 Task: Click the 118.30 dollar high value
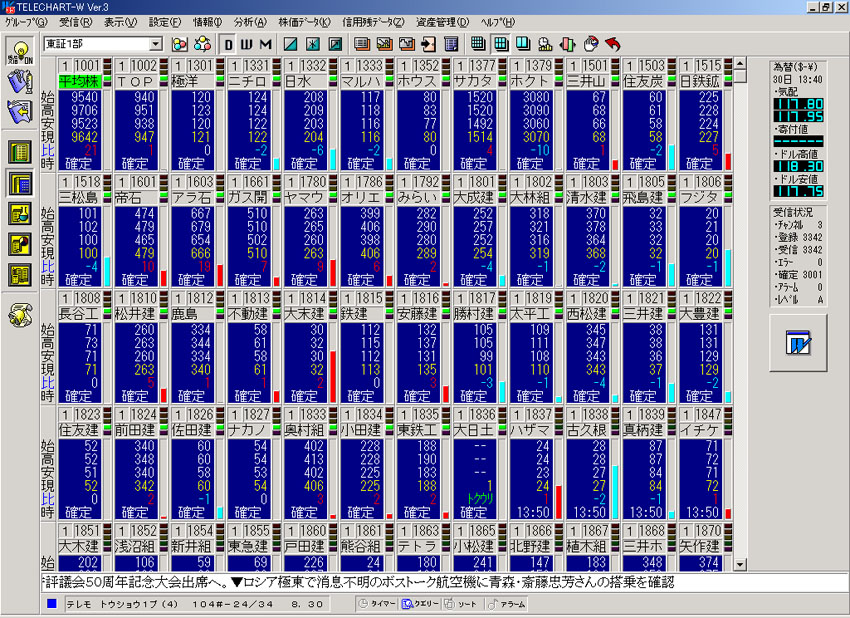(x=799, y=166)
